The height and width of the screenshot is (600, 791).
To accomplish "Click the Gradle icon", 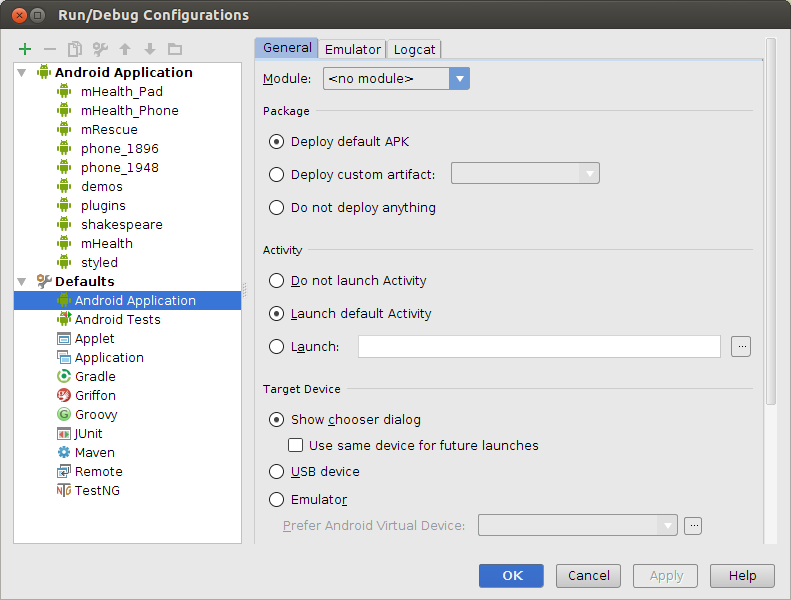I will [x=64, y=376].
